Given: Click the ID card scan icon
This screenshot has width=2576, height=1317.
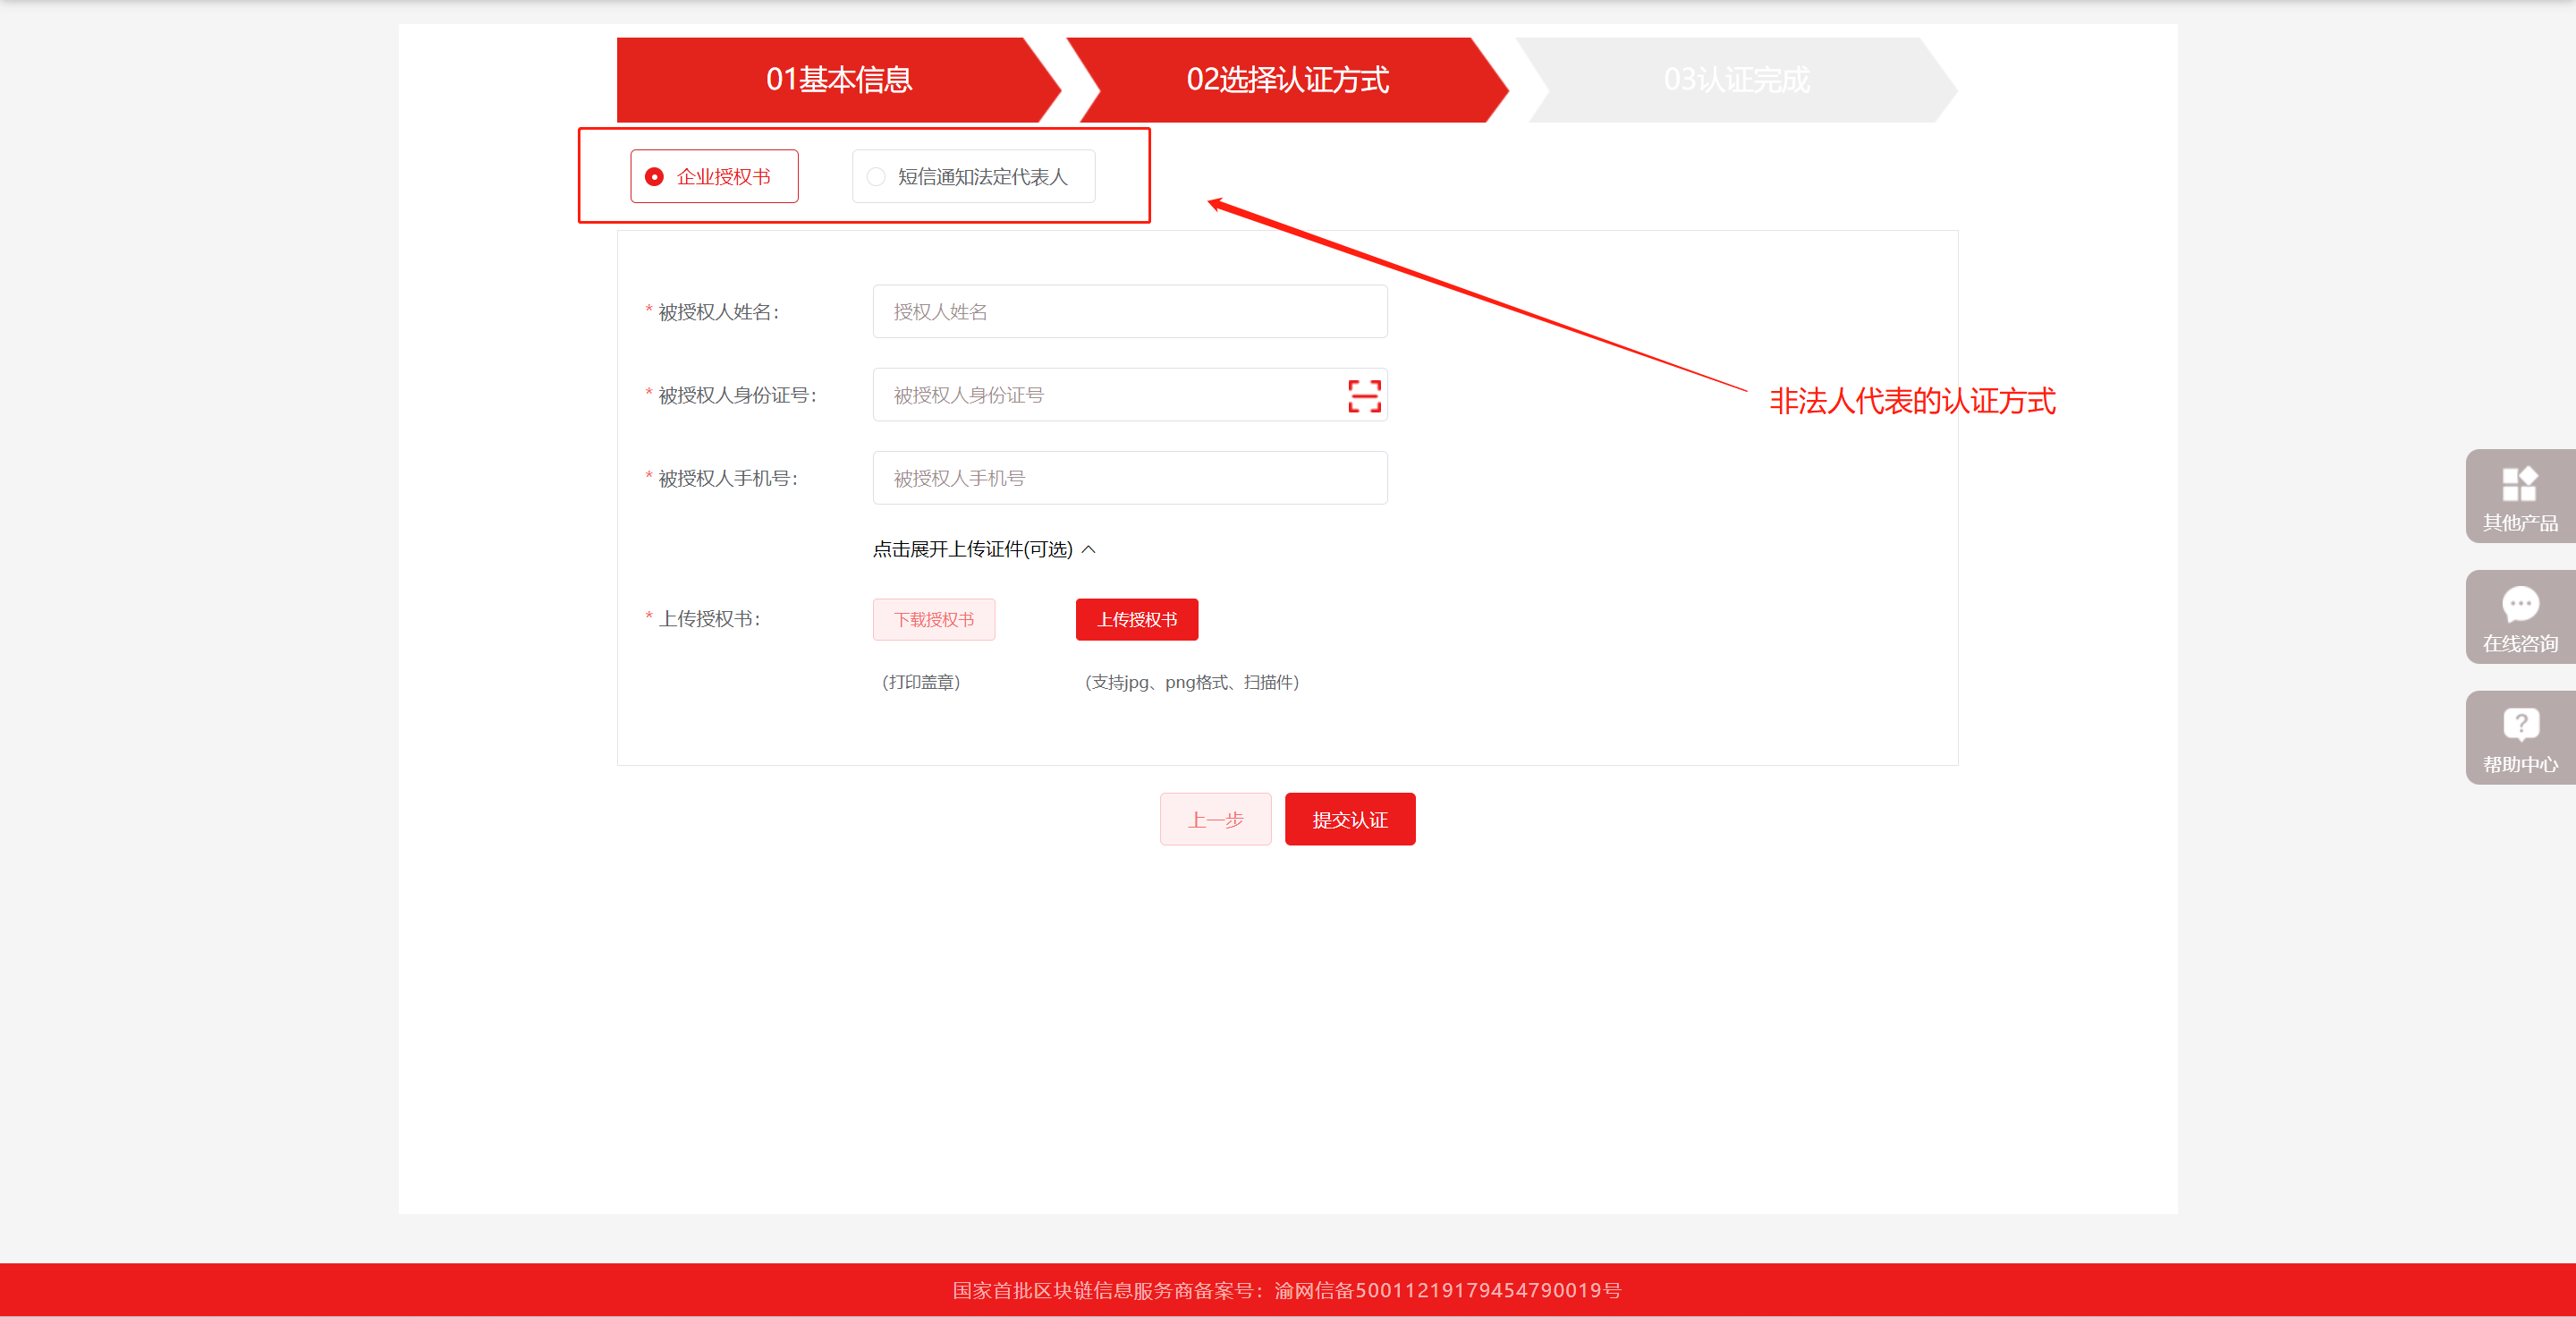Looking at the screenshot, I should pos(1364,395).
